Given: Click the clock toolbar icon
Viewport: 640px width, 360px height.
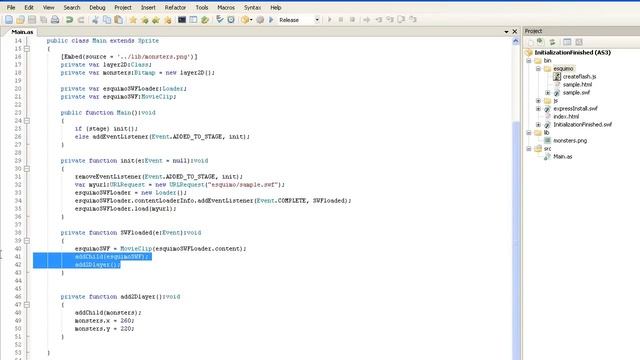Looking at the screenshot, I should 231,20.
